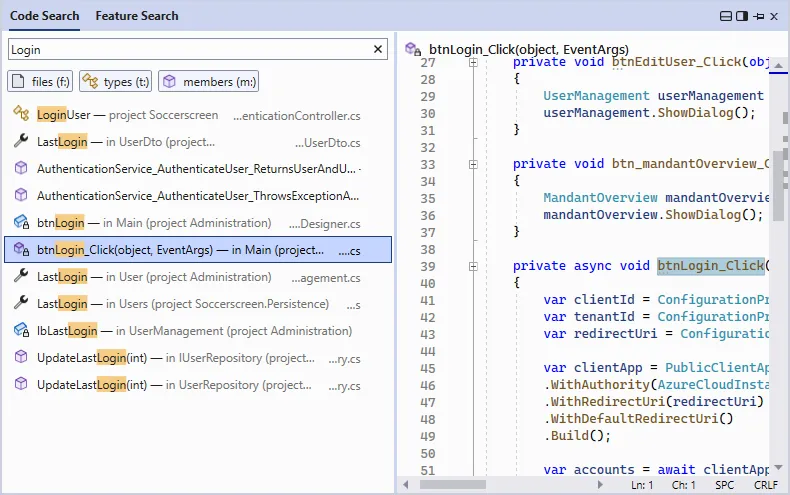Filter results by types (t:)
The image size is (790, 495).
click(x=115, y=81)
